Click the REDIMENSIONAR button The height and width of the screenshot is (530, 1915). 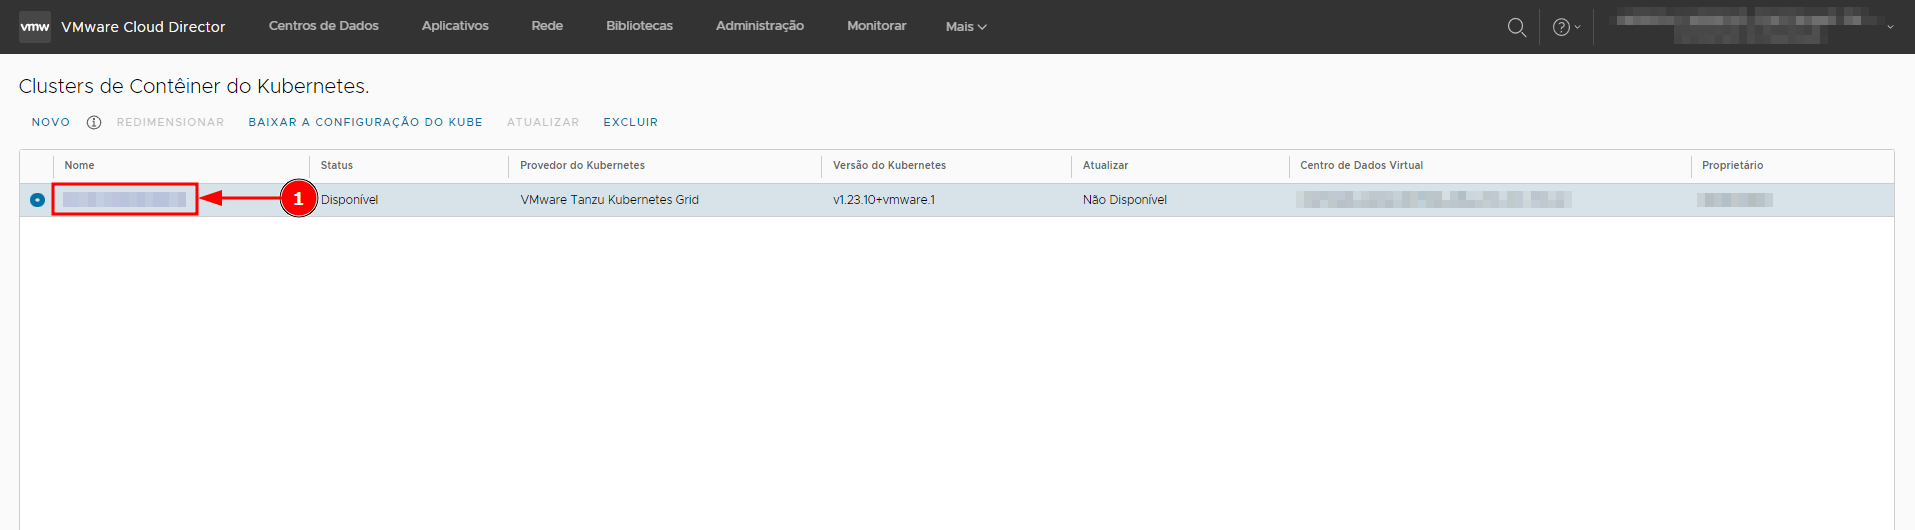170,122
